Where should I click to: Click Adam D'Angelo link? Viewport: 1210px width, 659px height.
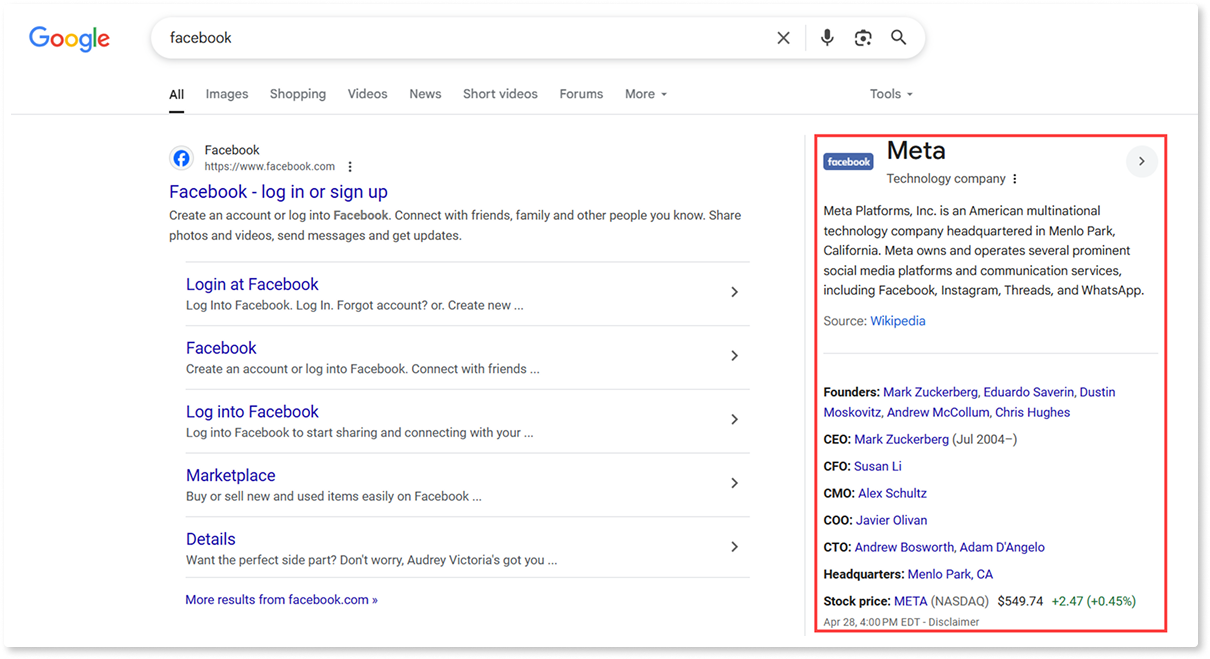1002,547
